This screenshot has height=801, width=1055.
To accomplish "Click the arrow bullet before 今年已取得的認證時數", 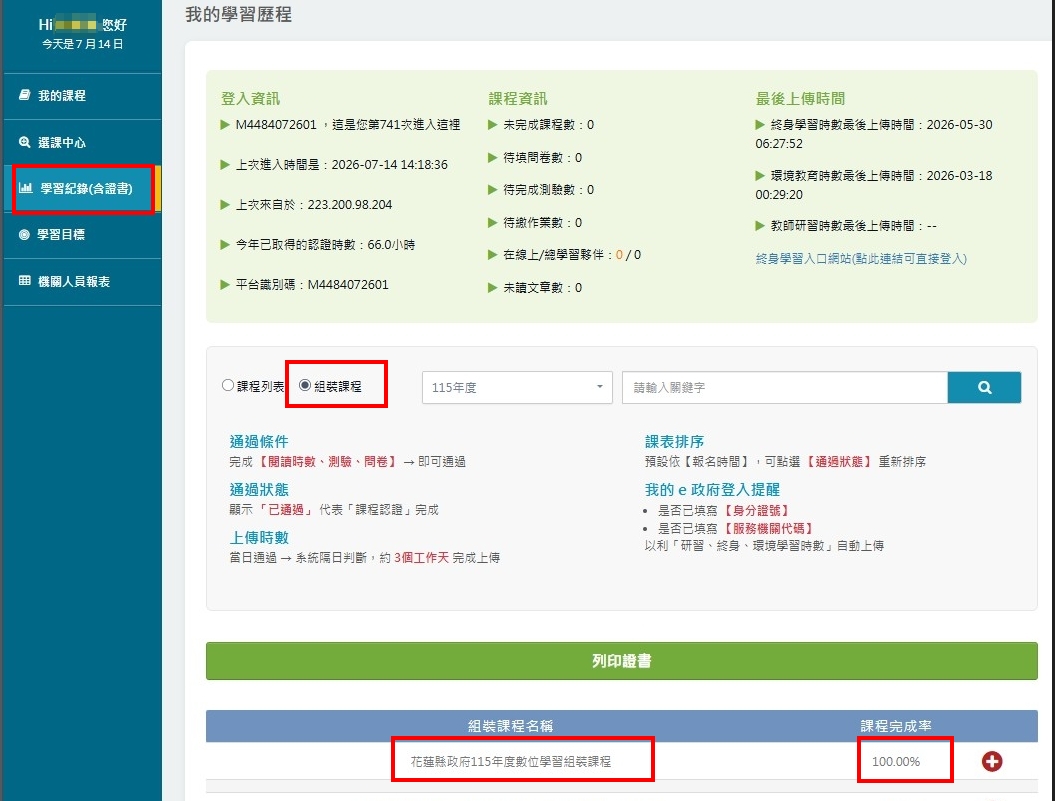I will (x=225, y=245).
